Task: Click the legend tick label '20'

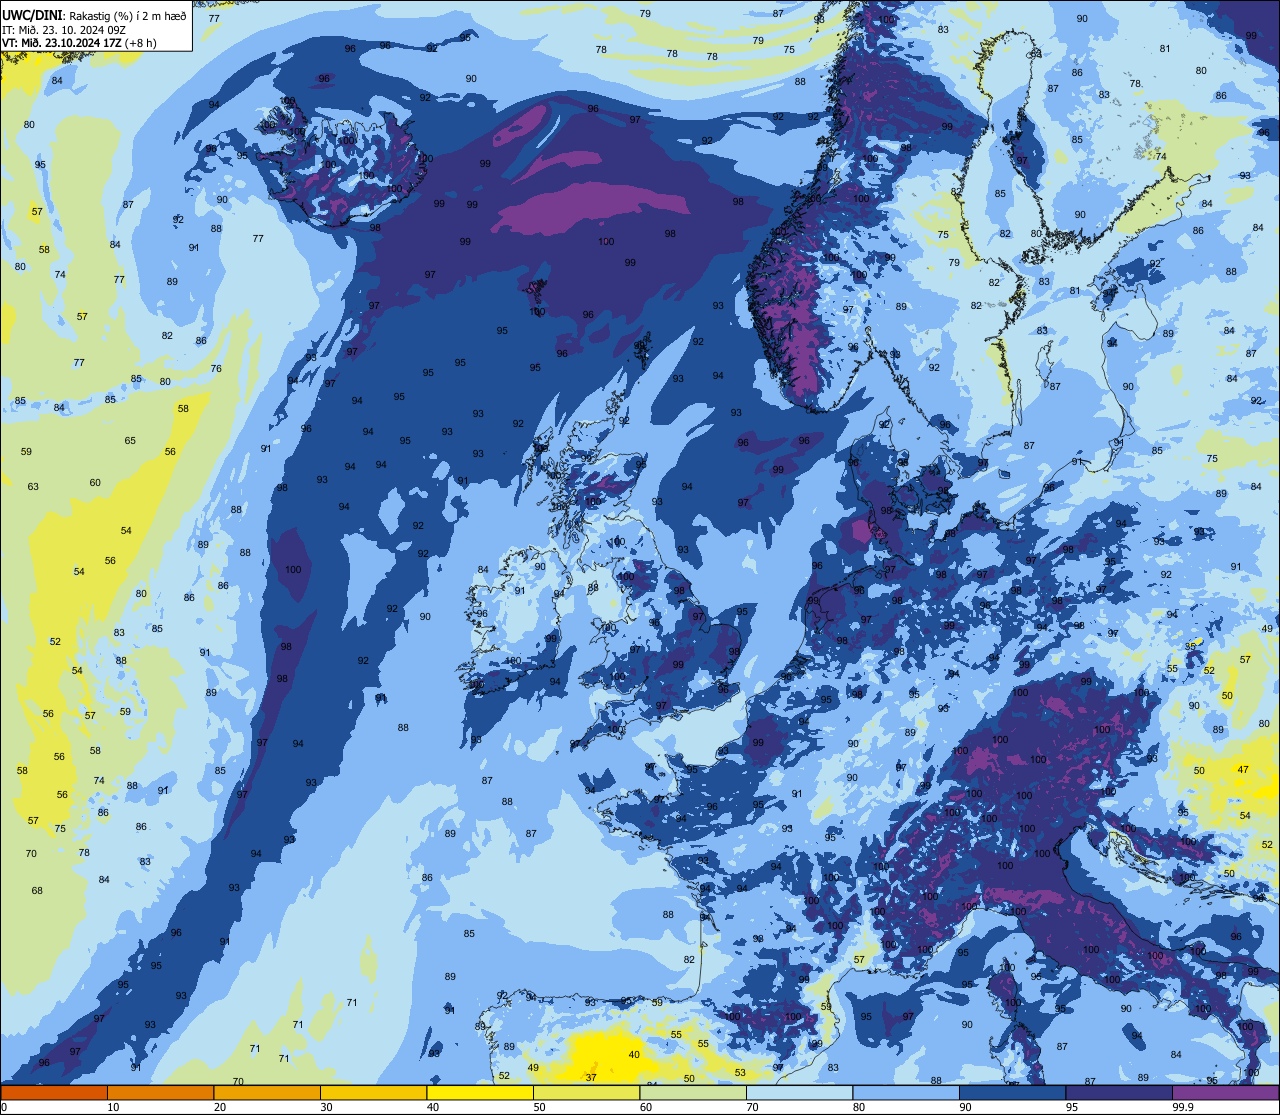Action: [220, 1107]
